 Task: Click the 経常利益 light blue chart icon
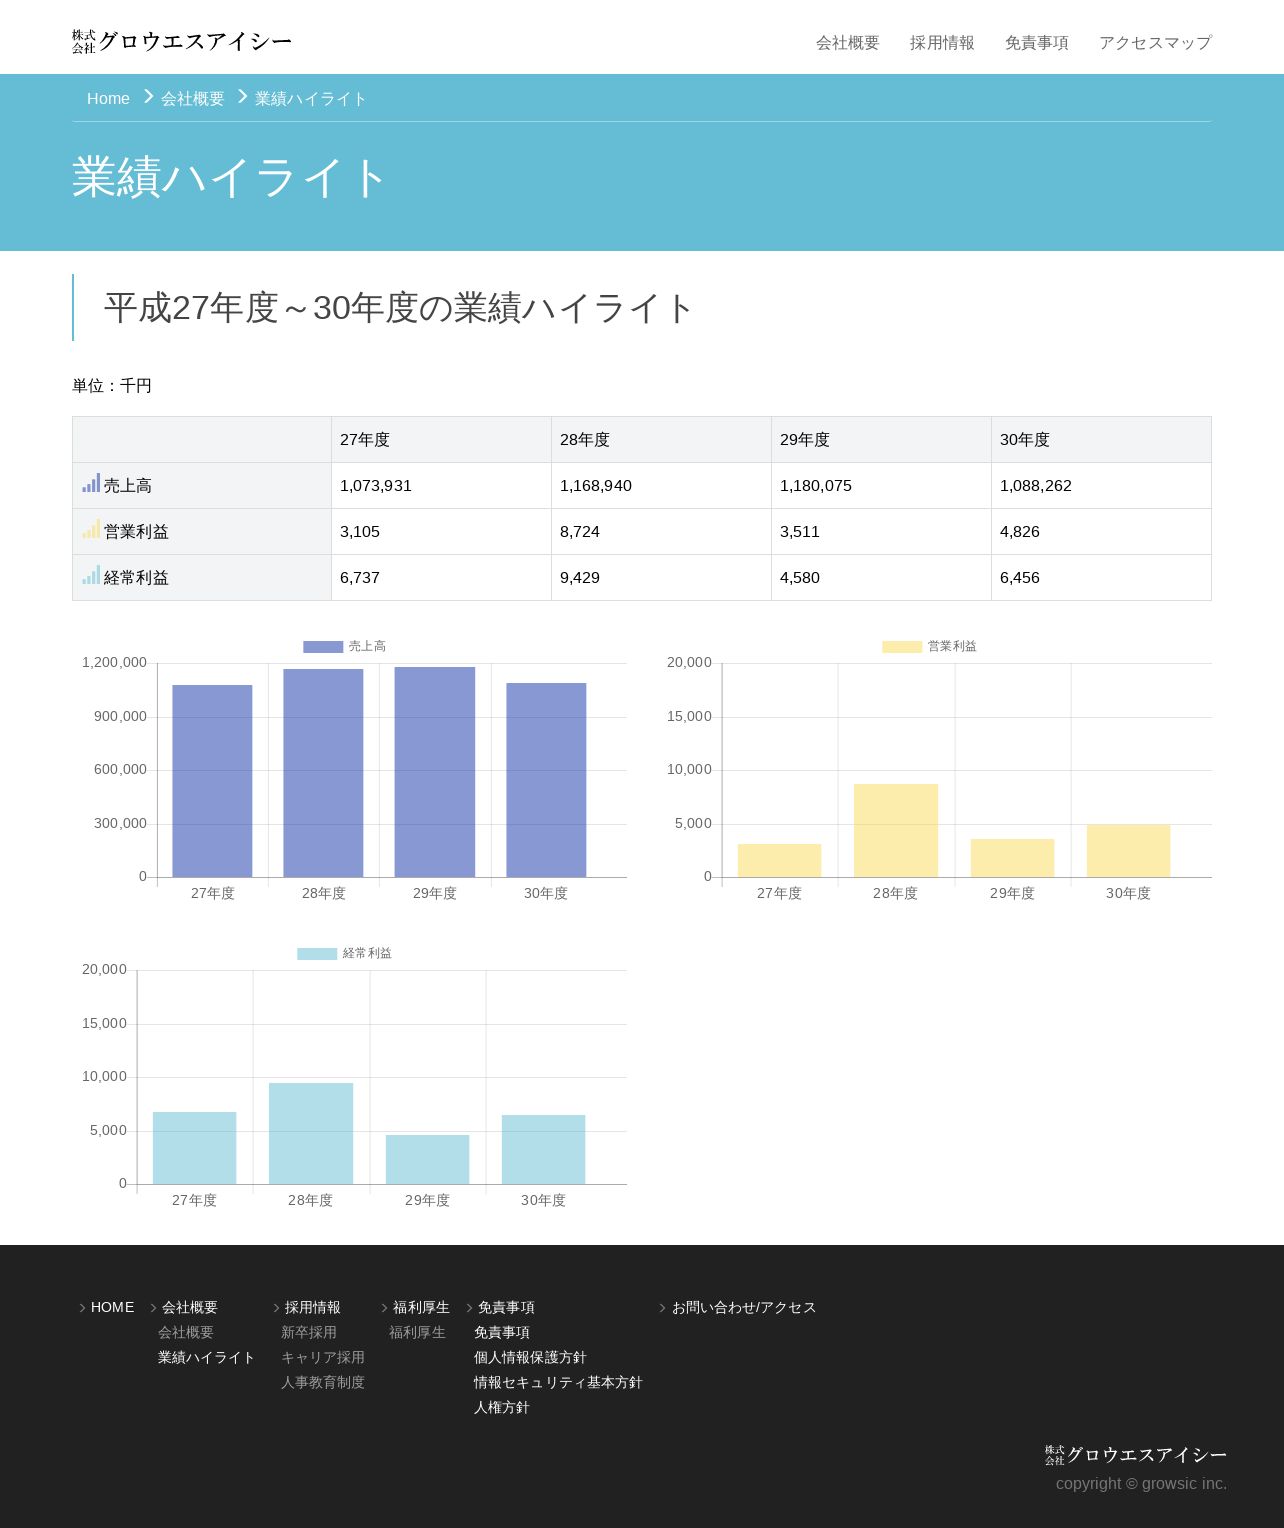click(91, 575)
